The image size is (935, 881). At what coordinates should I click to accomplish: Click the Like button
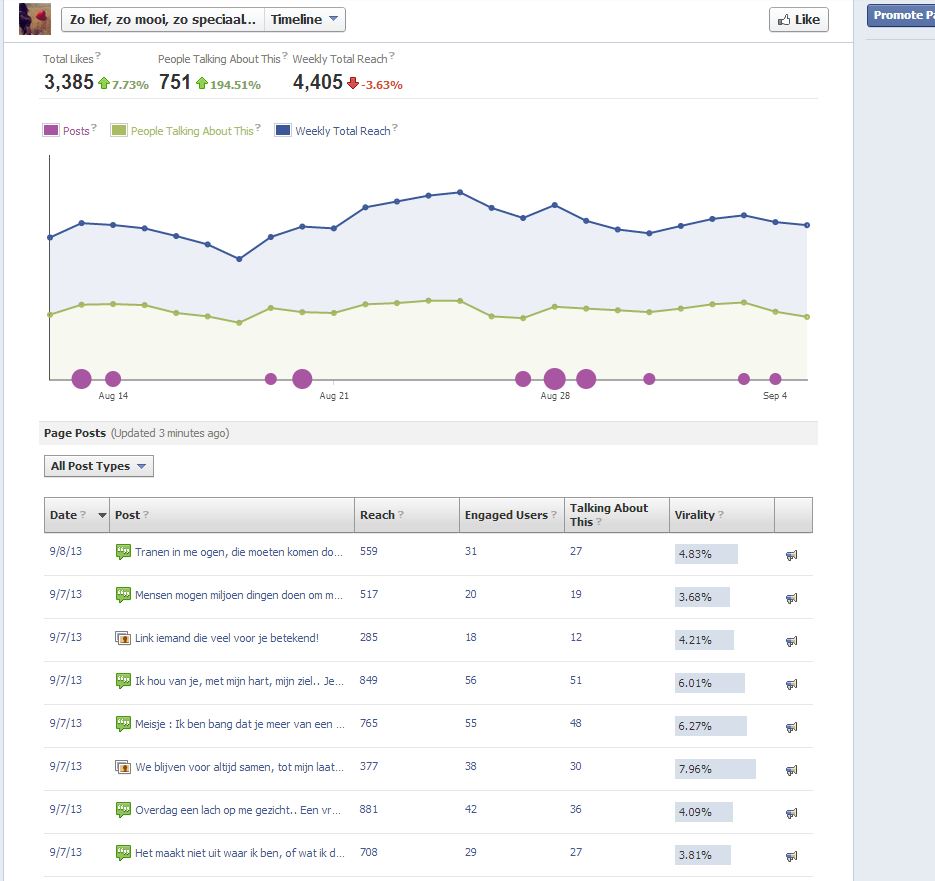798,20
